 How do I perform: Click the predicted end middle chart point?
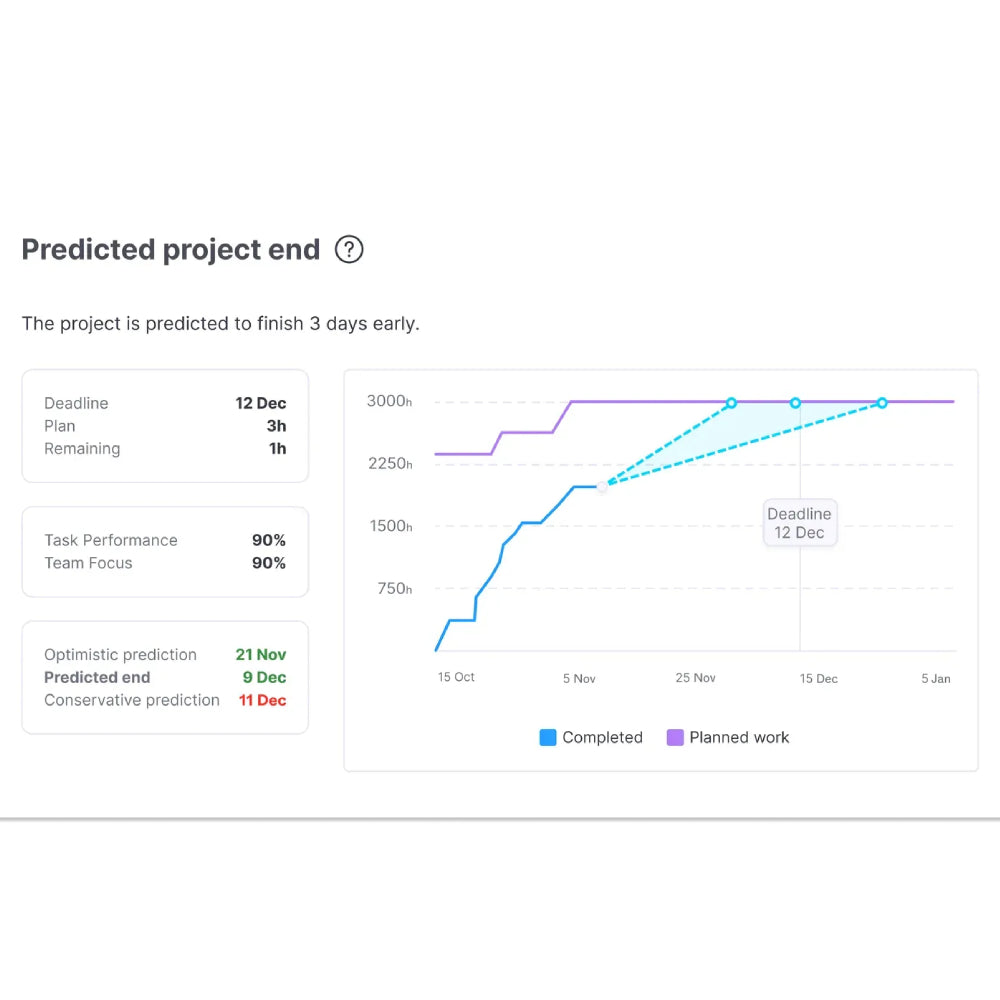(795, 403)
